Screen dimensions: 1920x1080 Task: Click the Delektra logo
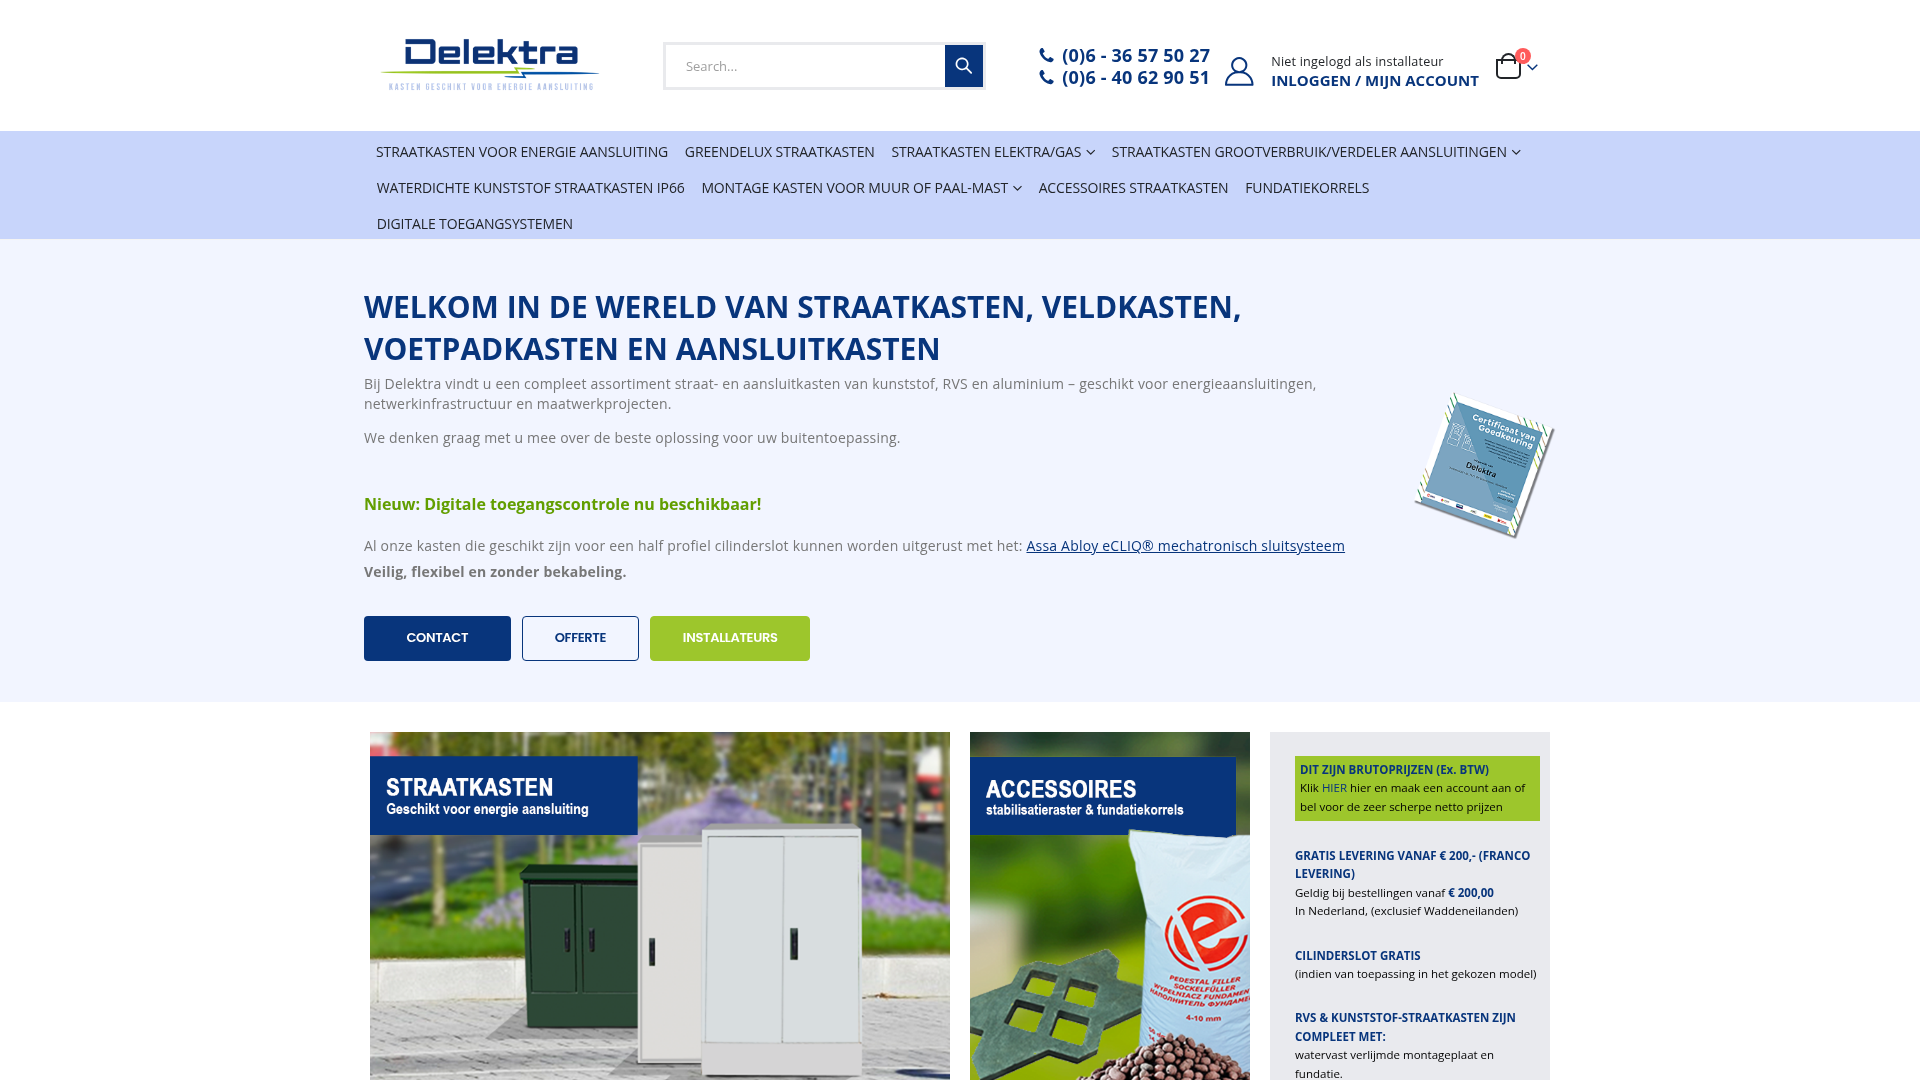[x=490, y=65]
